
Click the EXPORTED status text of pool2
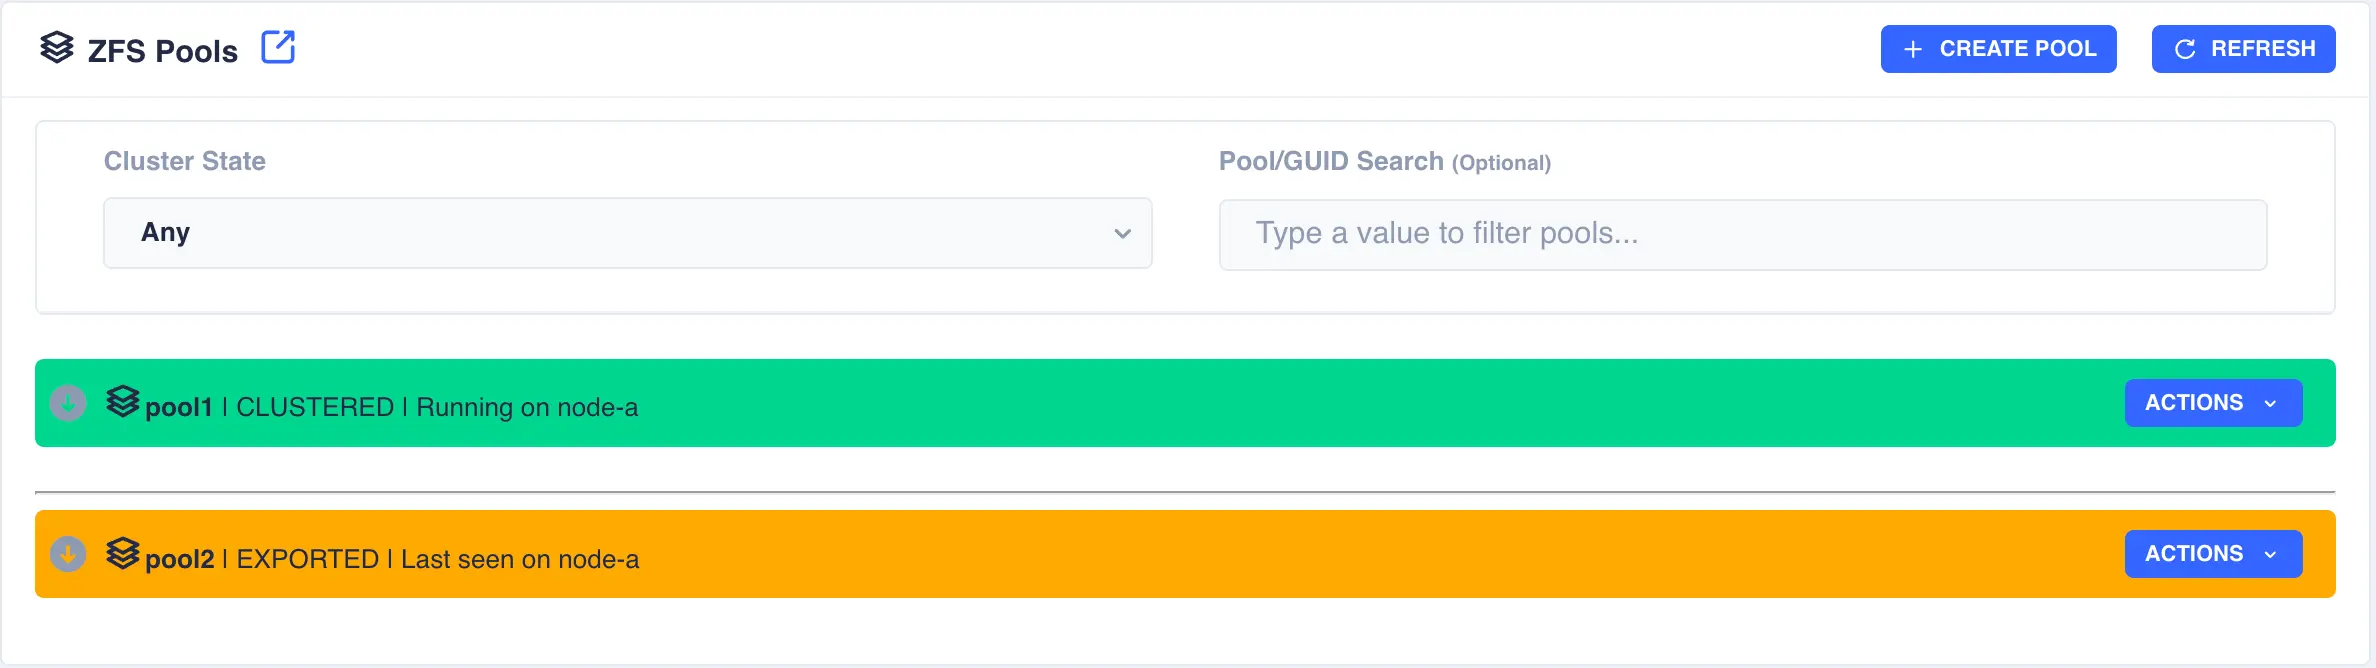coord(308,559)
